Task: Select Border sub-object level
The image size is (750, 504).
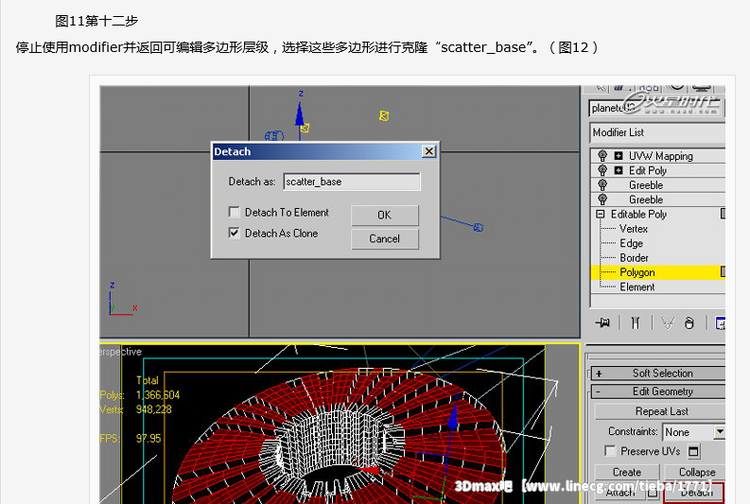Action: [x=634, y=258]
